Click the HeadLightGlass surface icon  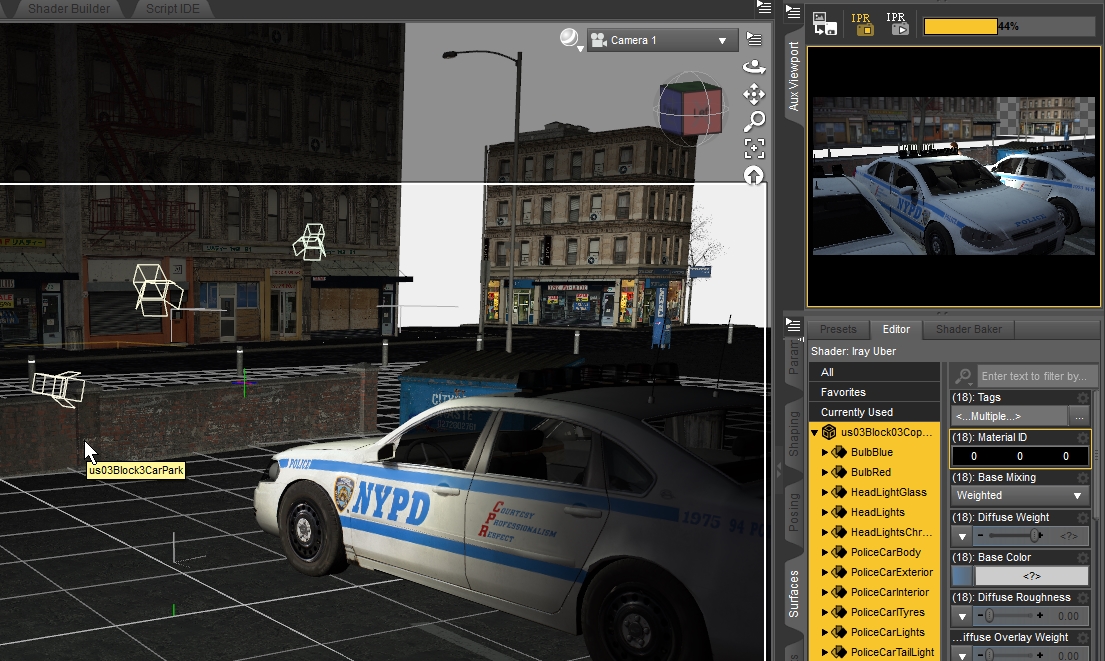coord(839,493)
